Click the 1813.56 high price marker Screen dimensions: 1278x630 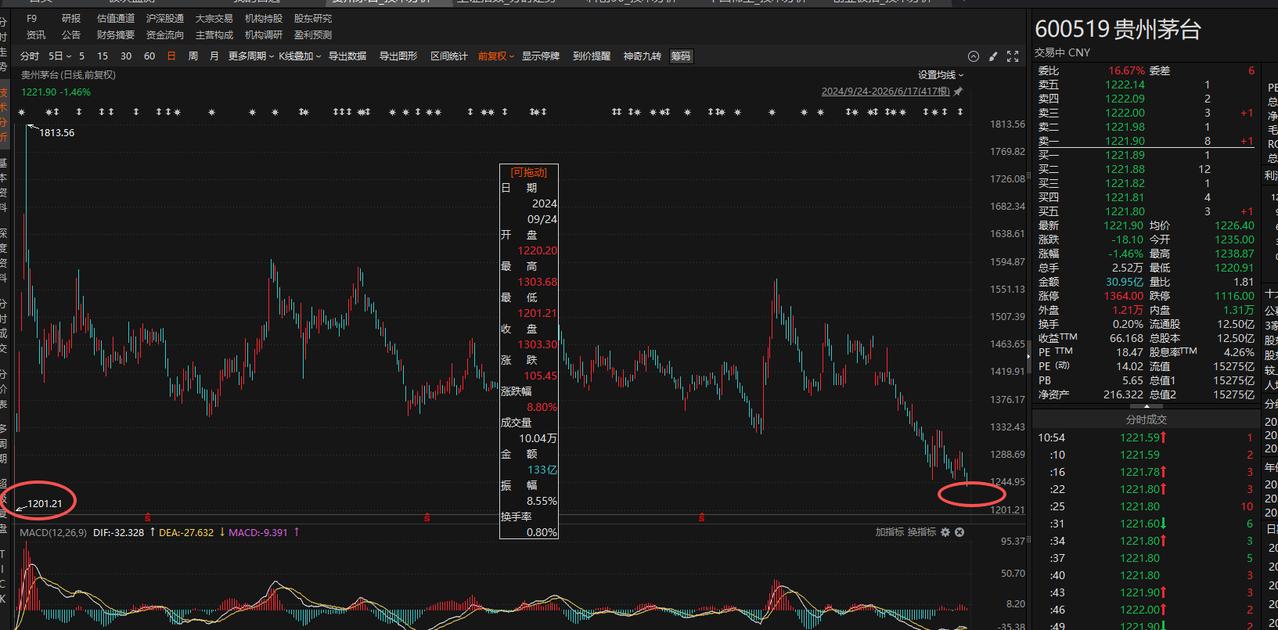point(56,132)
